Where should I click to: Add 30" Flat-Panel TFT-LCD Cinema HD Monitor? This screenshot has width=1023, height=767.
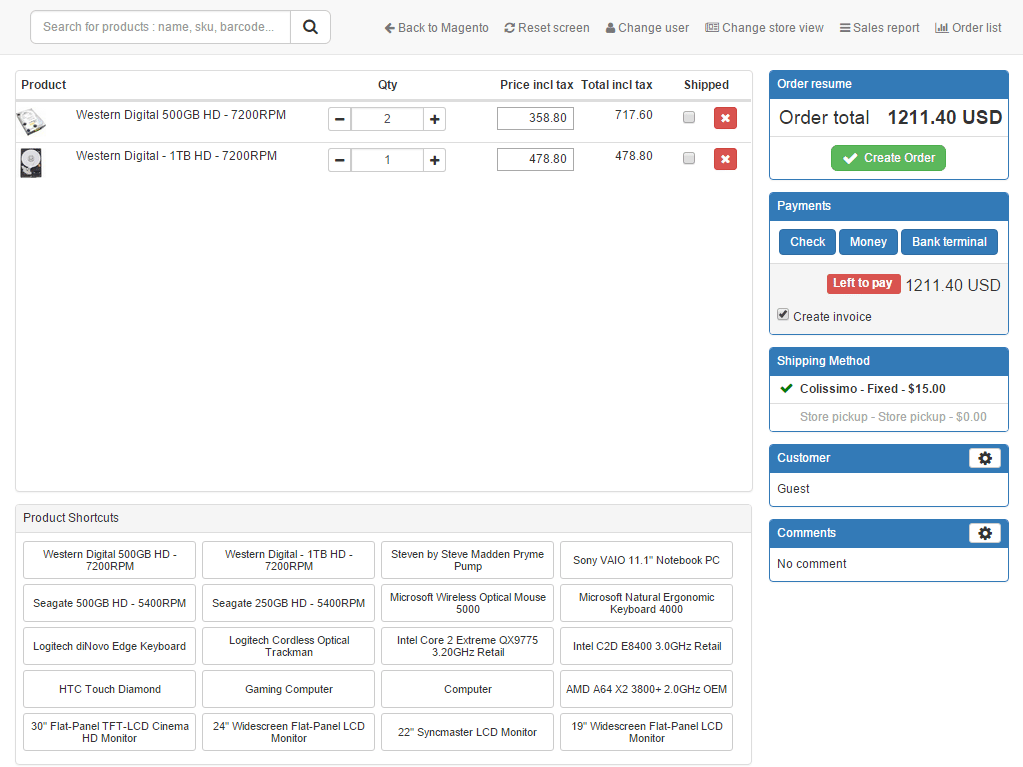(x=110, y=732)
